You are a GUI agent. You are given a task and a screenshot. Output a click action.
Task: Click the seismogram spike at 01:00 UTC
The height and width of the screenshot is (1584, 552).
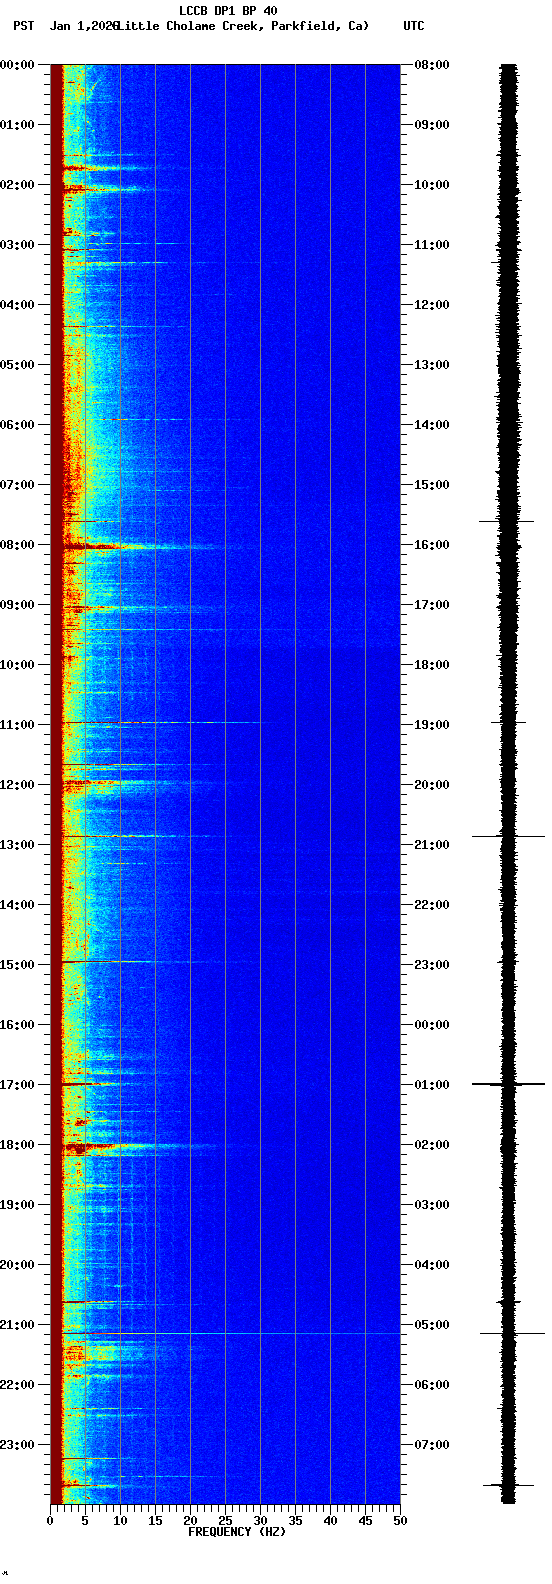pyautogui.click(x=509, y=1084)
